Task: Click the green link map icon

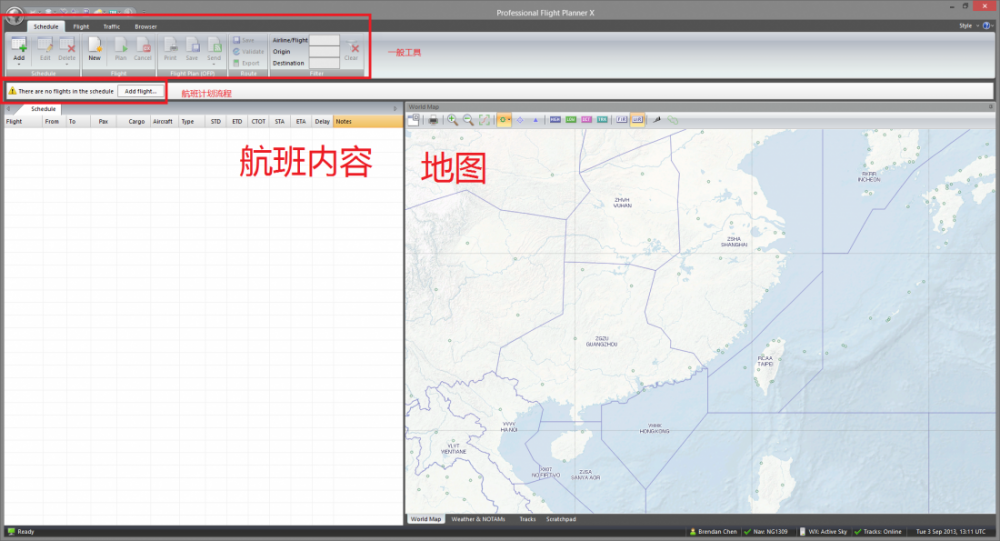Action: coord(672,120)
